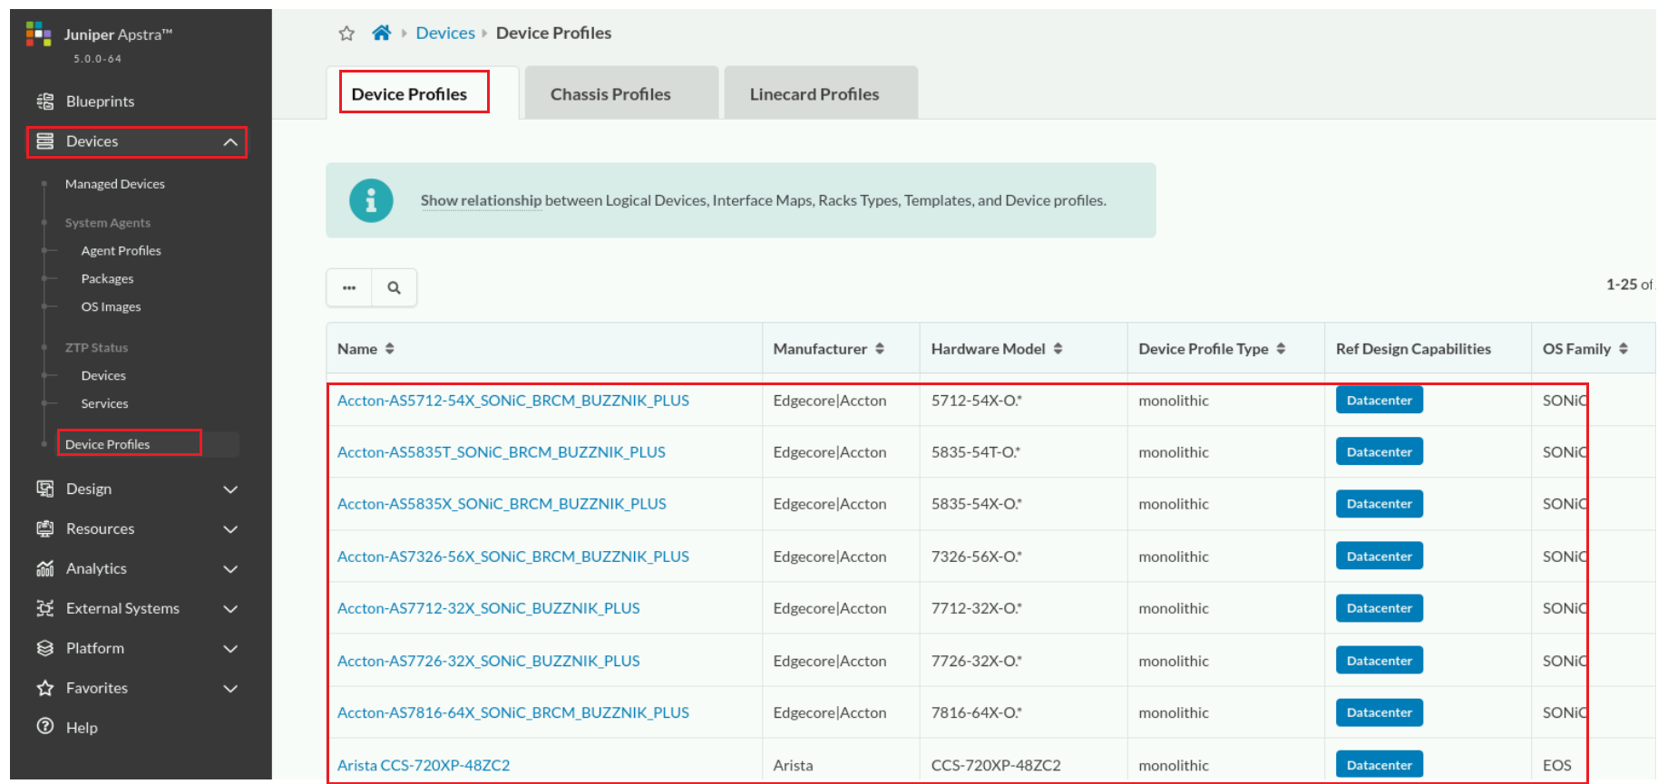Click Datacenter badge in AS7326-56X row
Viewport: 1658px width, 784px height.
pos(1379,556)
